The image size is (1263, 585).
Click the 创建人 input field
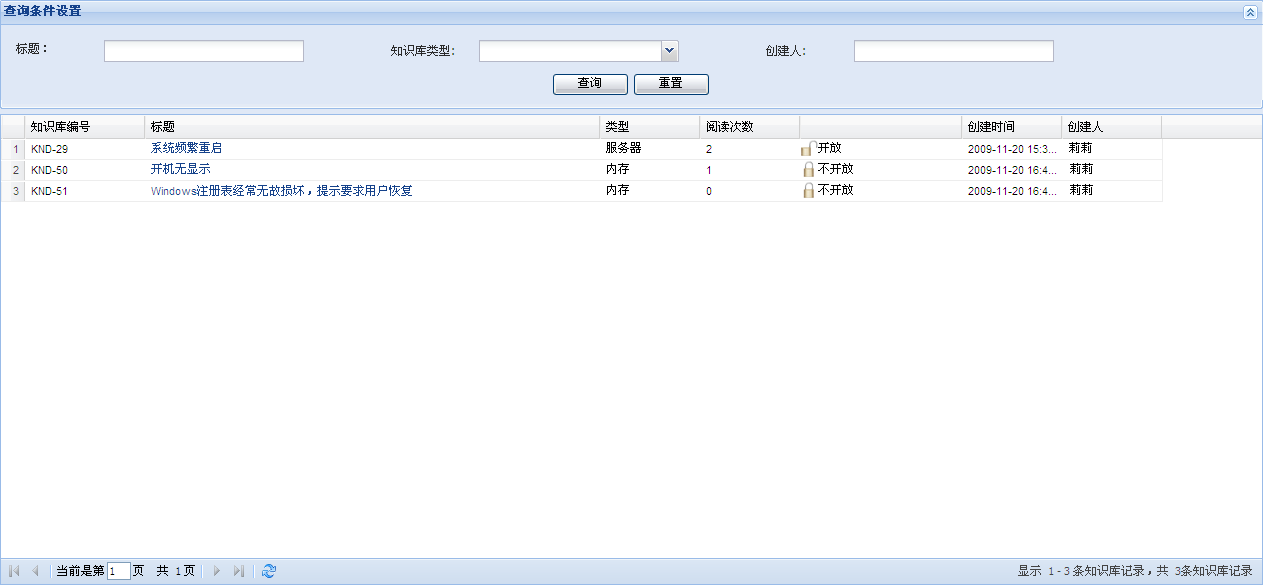[953, 51]
